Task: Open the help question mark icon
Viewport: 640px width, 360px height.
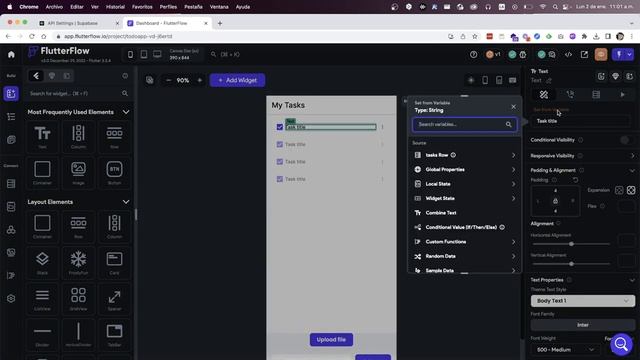Action: click(473, 54)
